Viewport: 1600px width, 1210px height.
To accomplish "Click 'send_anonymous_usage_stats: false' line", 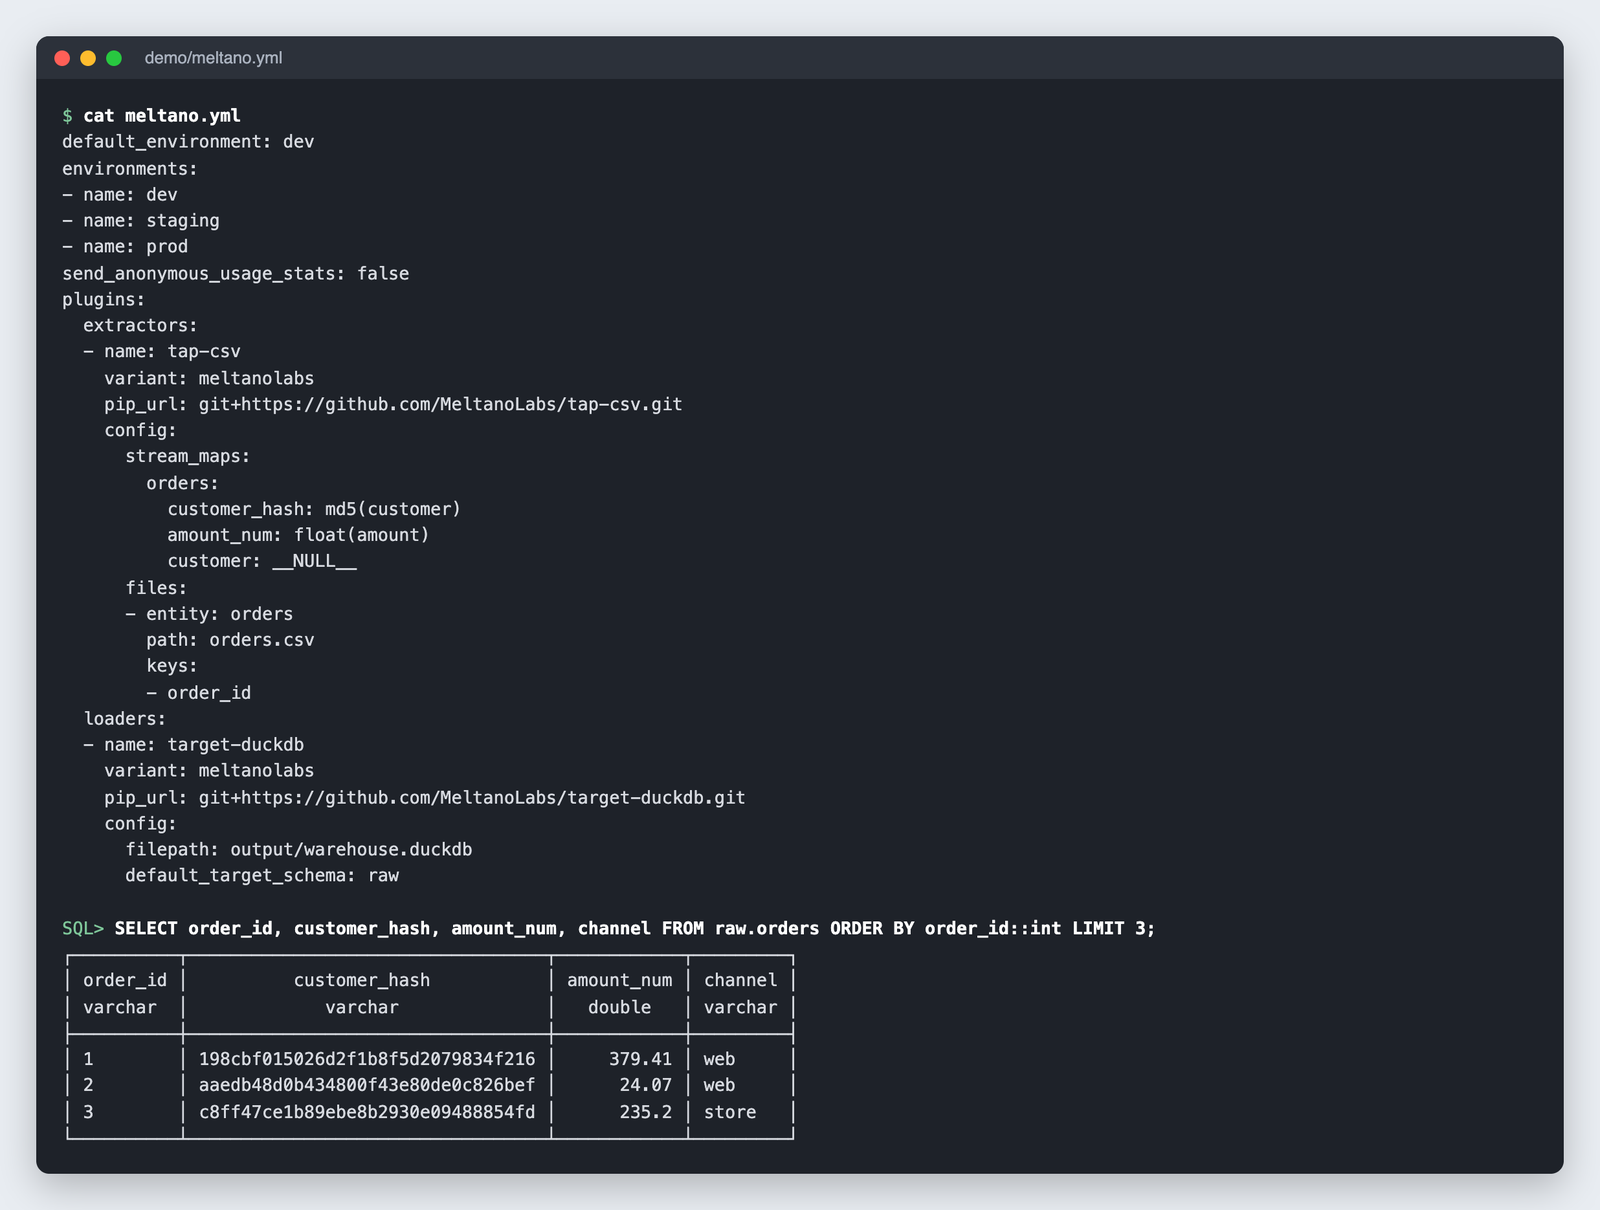I will pos(236,274).
